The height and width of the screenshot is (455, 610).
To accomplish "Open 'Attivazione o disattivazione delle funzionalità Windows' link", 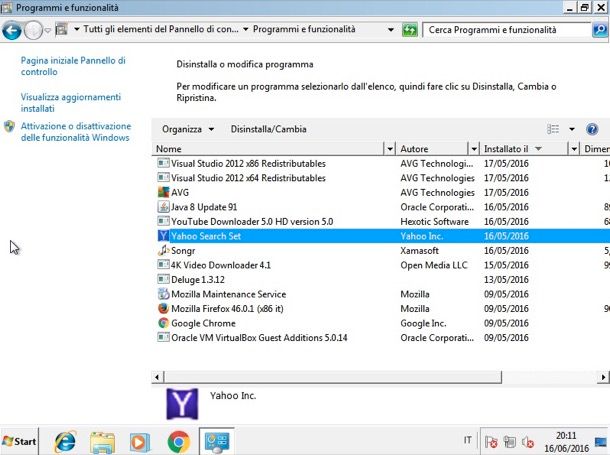I will (x=76, y=132).
